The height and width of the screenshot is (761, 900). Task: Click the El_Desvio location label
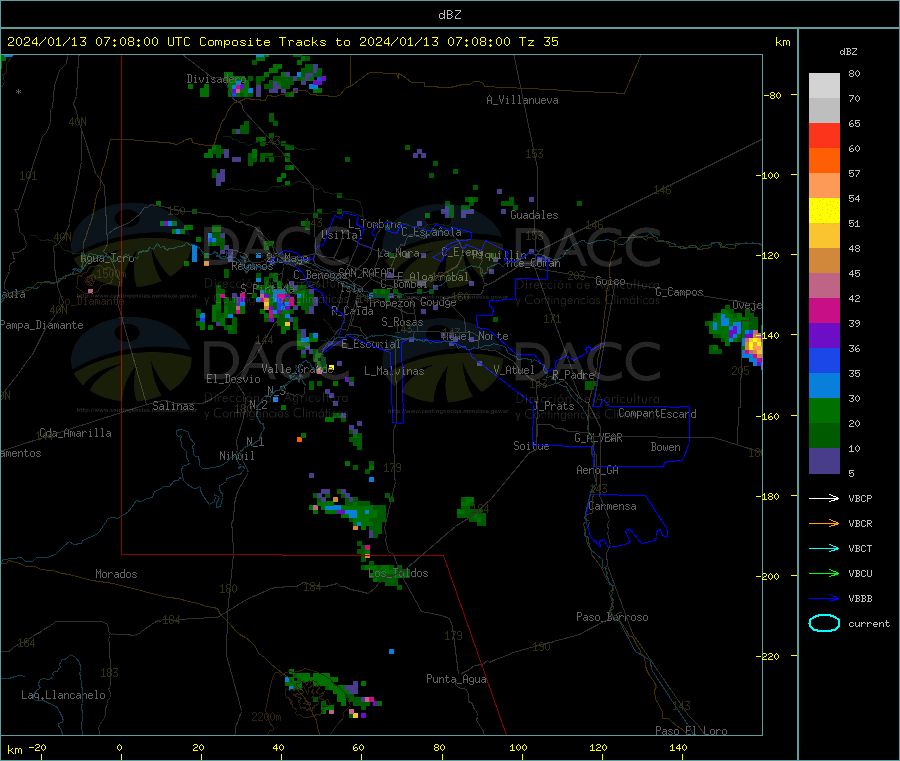tap(233, 379)
